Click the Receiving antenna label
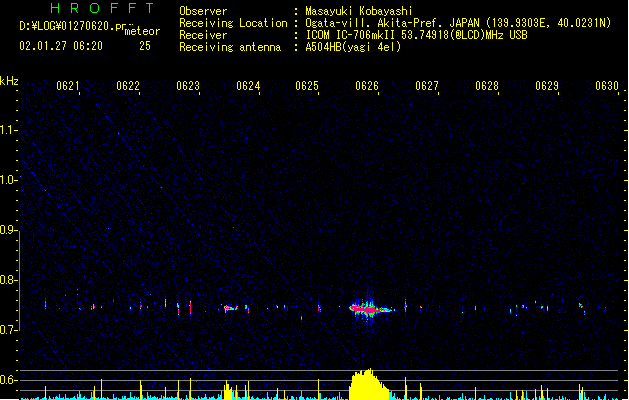This screenshot has width=629, height=400. pos(230,47)
